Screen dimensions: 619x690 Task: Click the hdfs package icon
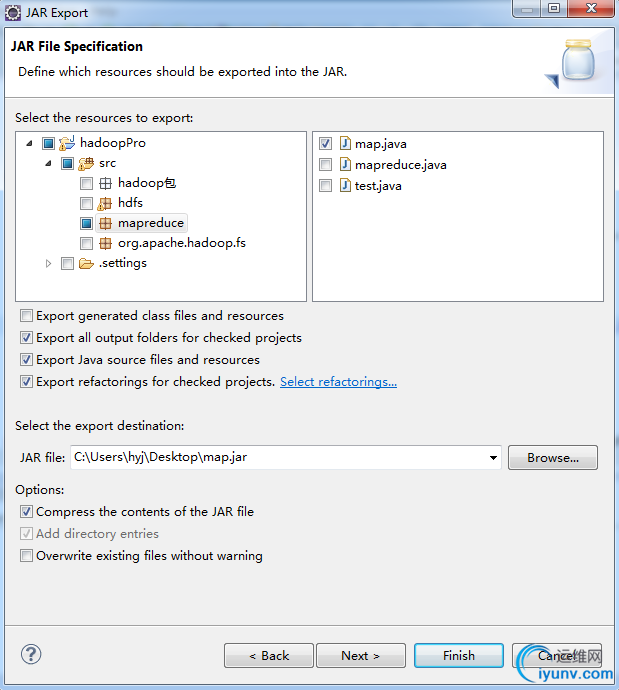pyautogui.click(x=105, y=203)
